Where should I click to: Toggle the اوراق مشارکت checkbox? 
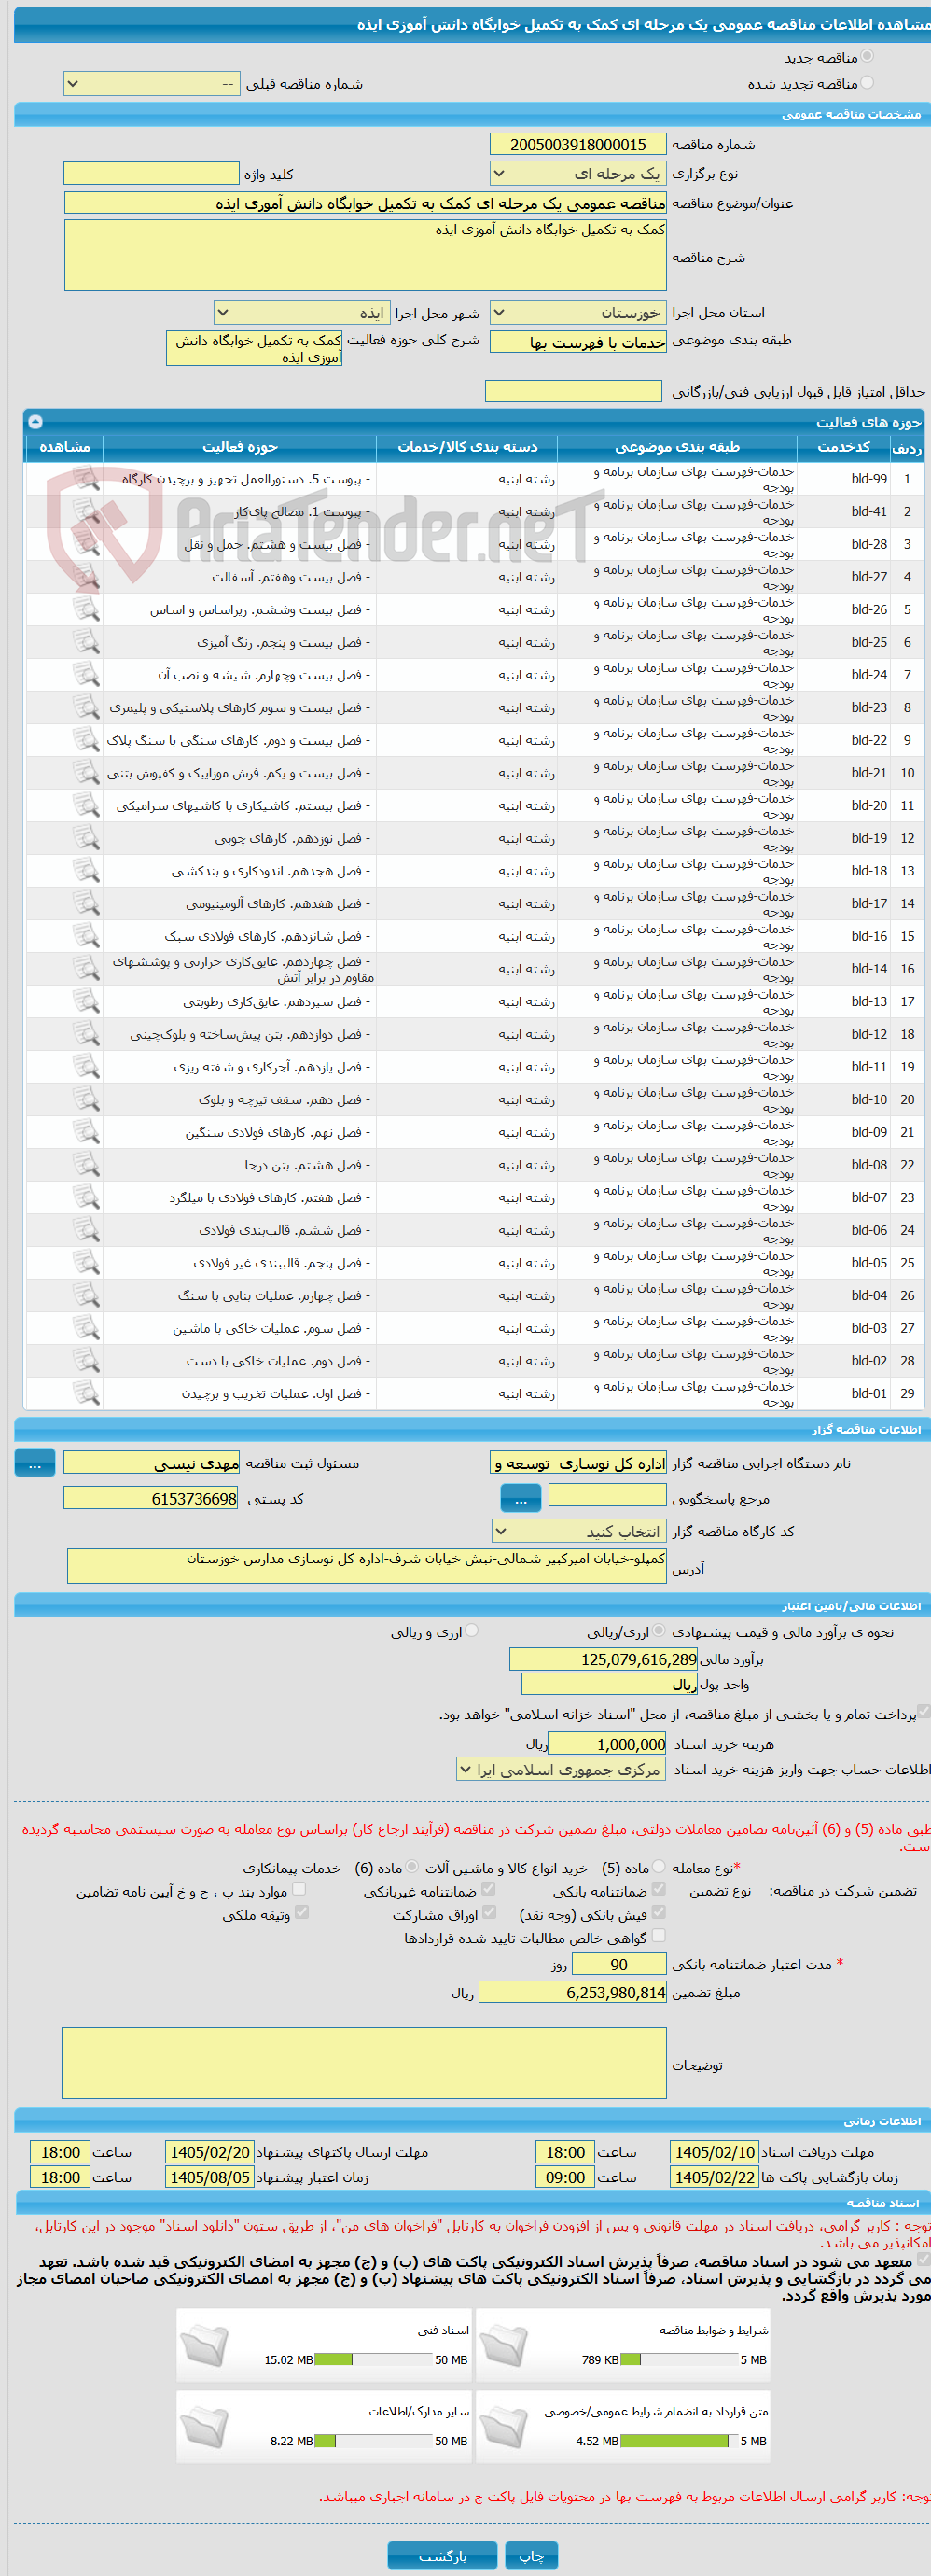pyautogui.click(x=489, y=1912)
